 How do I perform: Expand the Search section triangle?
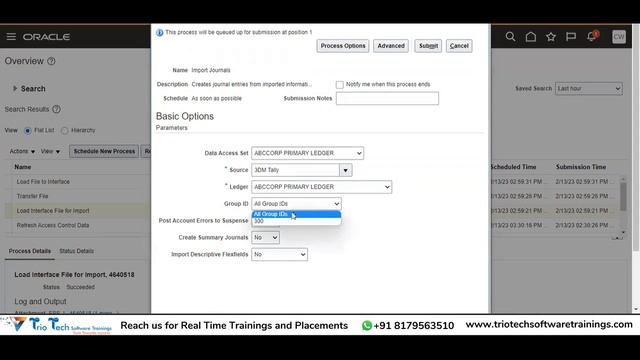point(15,89)
